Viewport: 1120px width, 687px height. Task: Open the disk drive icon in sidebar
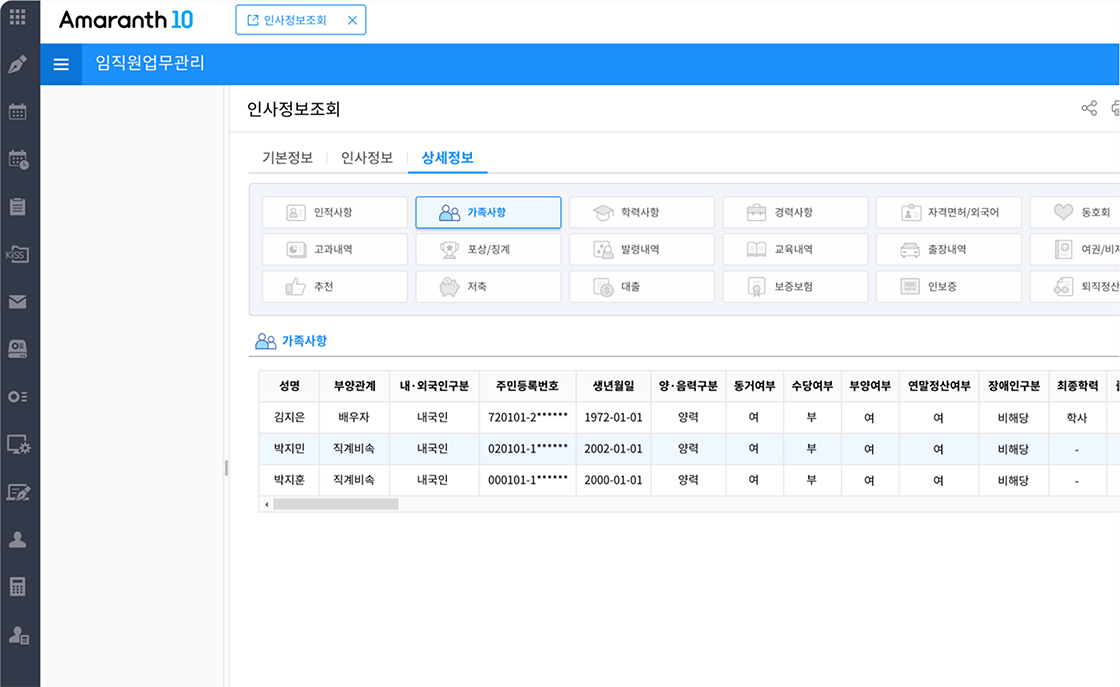pyautogui.click(x=18, y=348)
